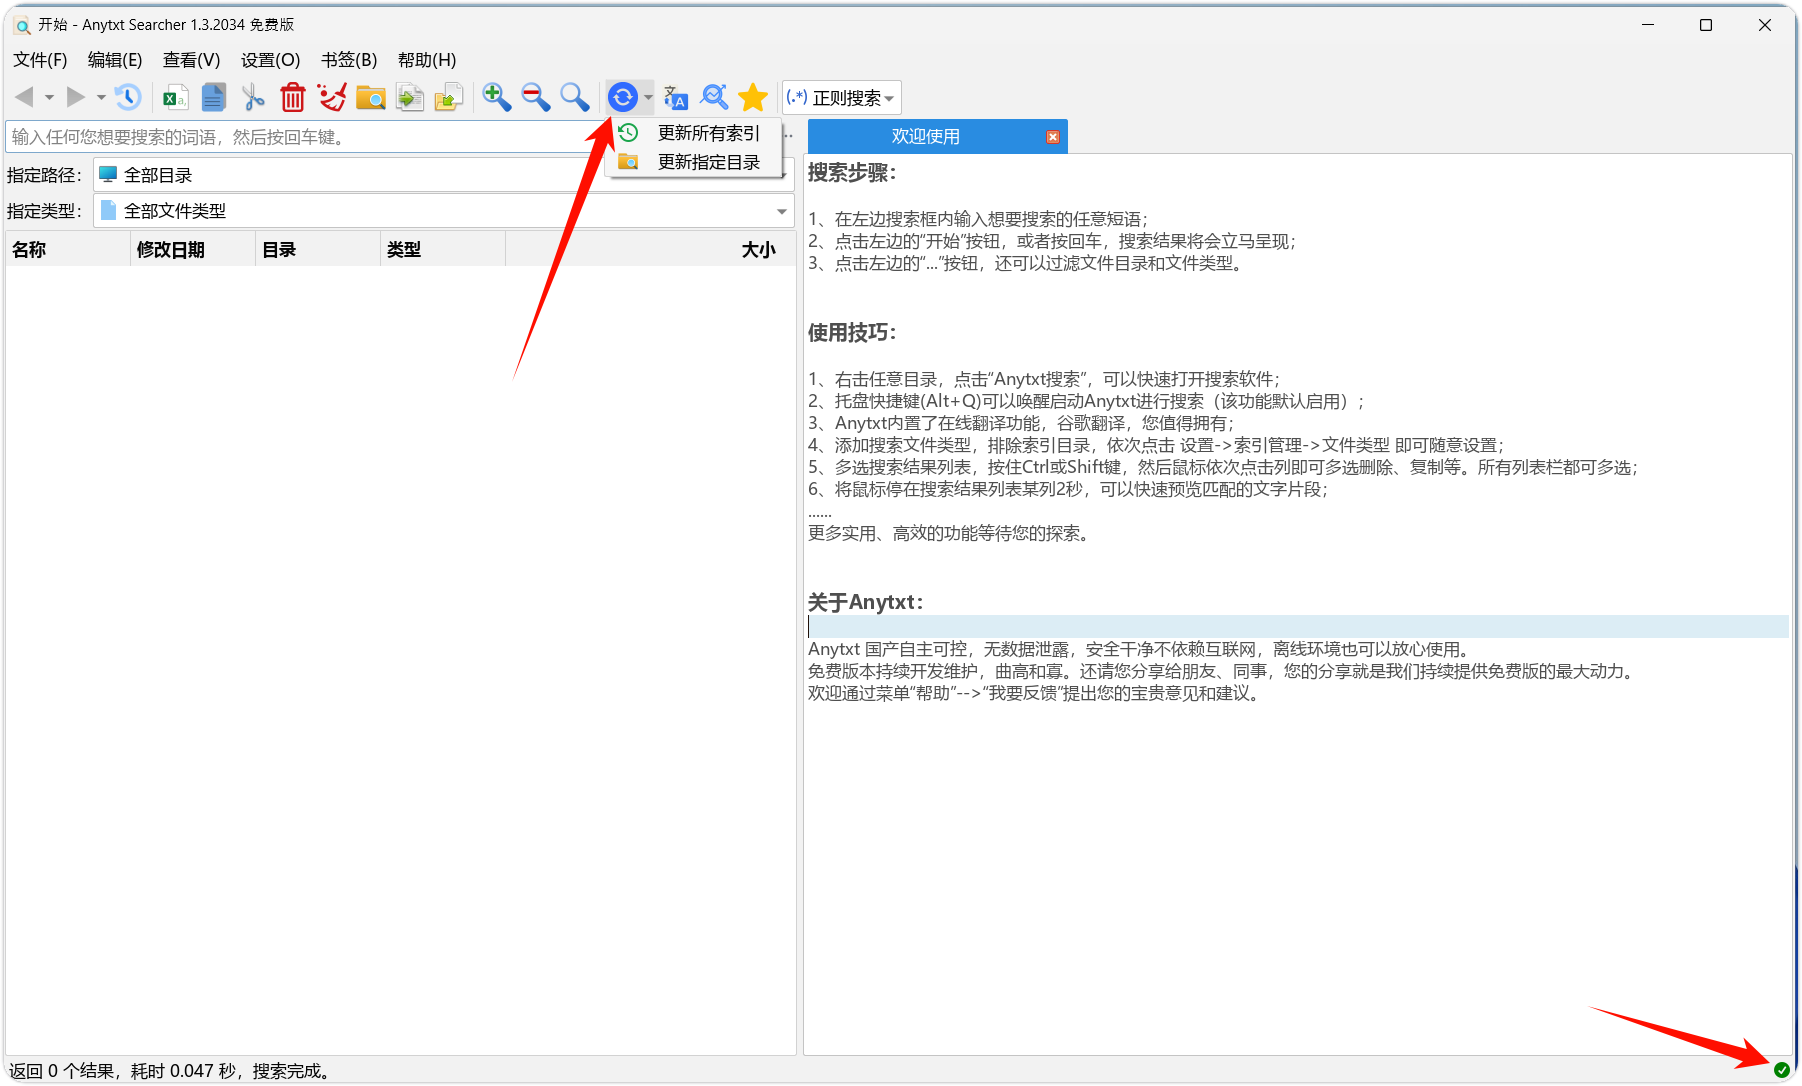Image resolution: width=1802 pixels, height=1086 pixels.
Task: Click the magnifier with chart icon
Action: coord(714,97)
